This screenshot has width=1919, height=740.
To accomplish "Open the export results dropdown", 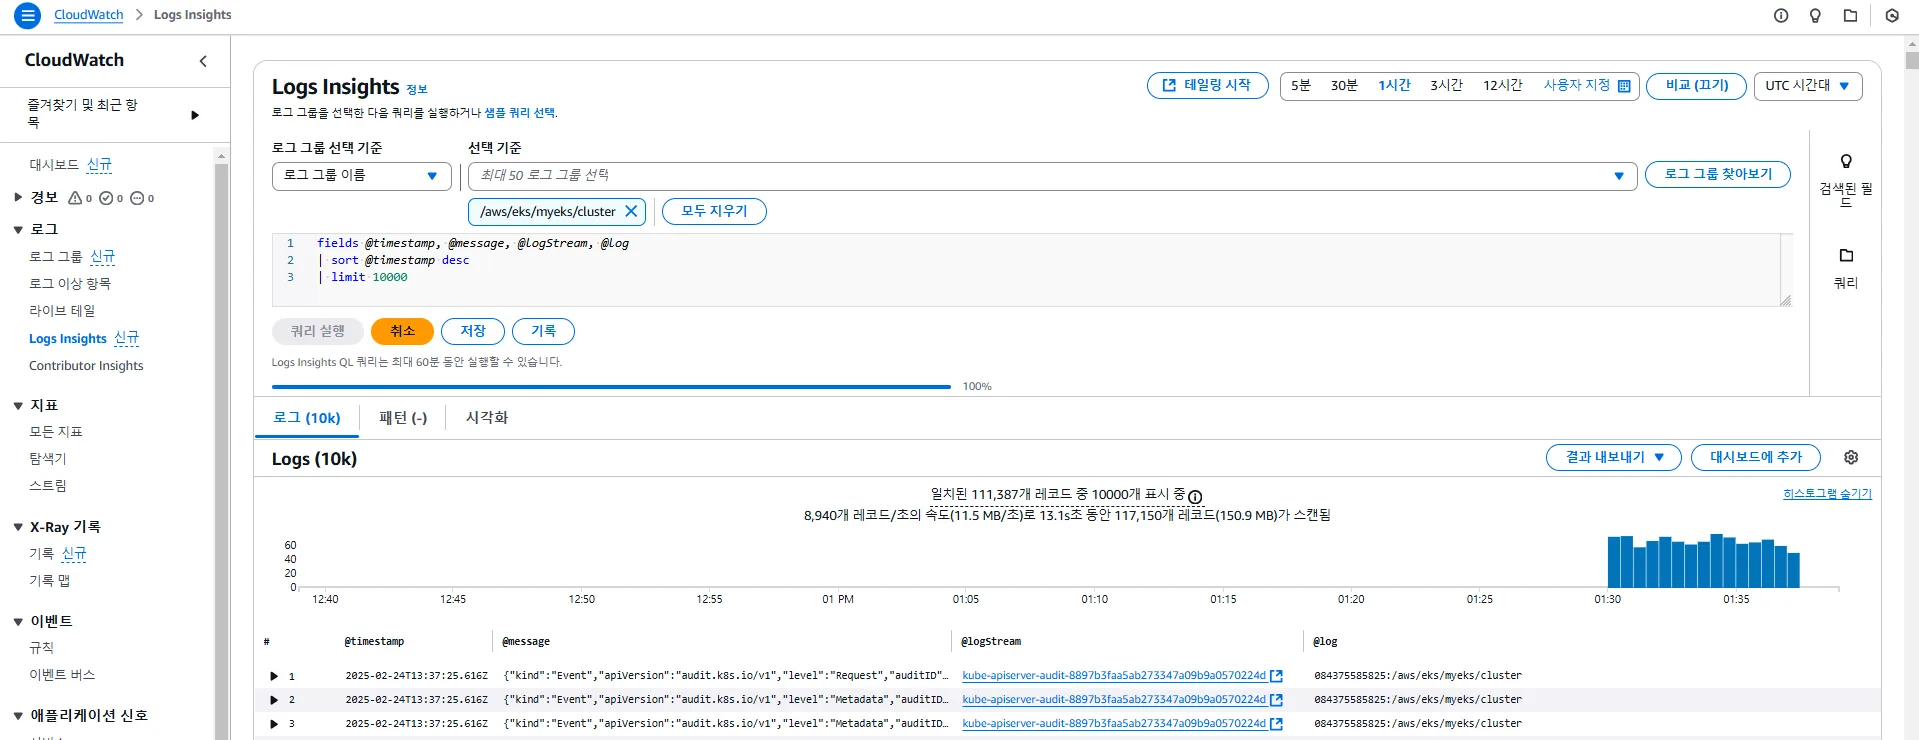I will (x=1613, y=457).
